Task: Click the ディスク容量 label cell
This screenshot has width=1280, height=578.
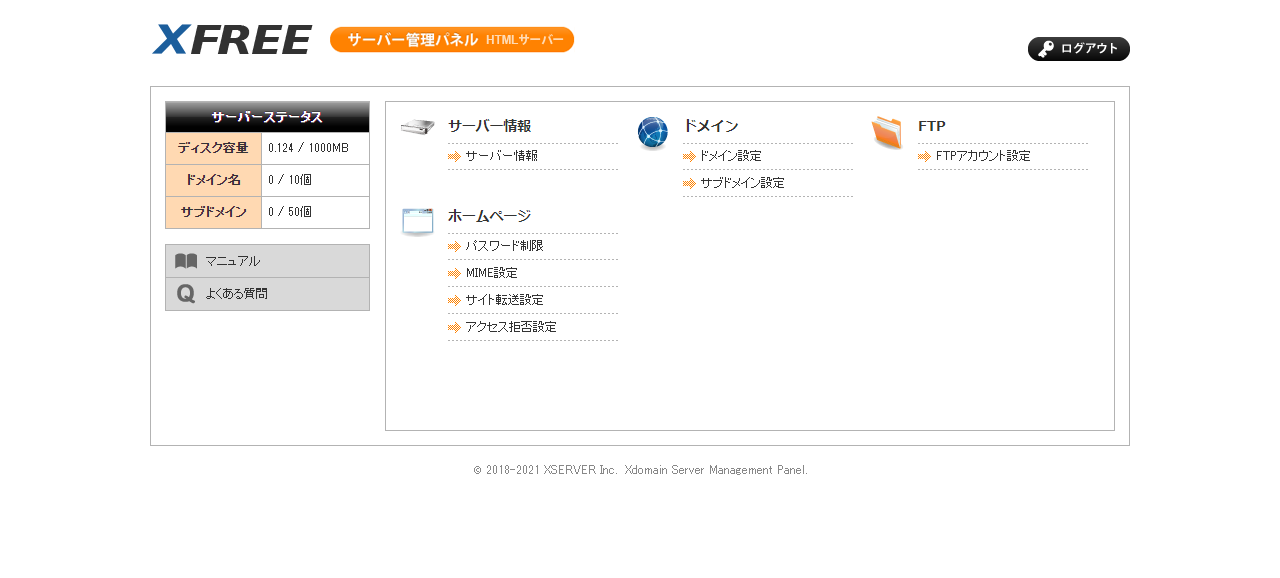Action: click(213, 148)
